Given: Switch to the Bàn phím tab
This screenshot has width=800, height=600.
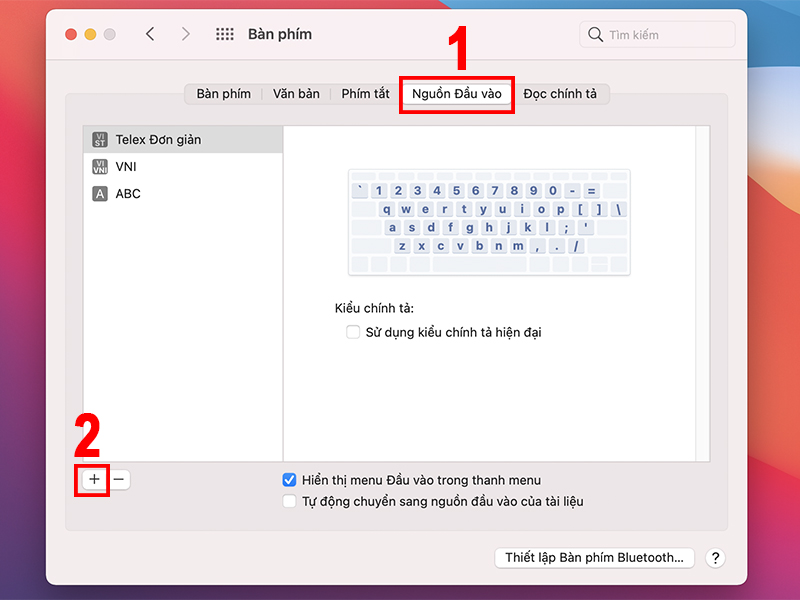Looking at the screenshot, I should [223, 94].
